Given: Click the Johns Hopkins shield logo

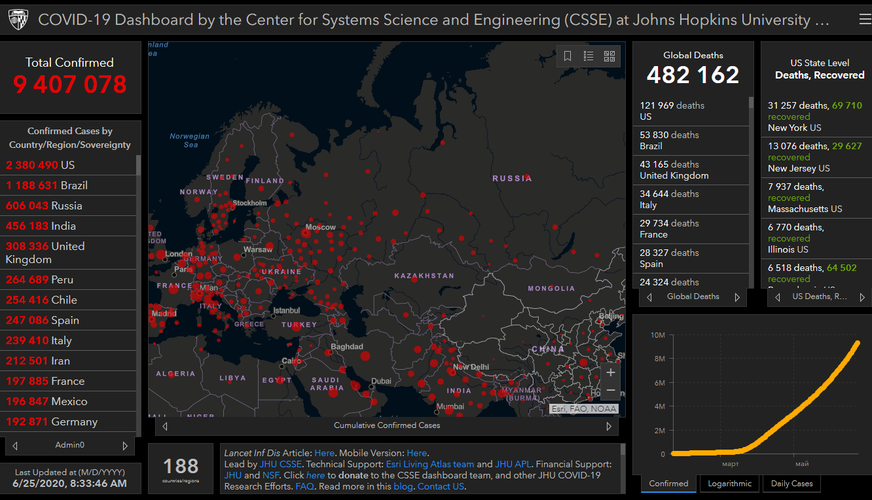Looking at the screenshot, I should point(17,19).
